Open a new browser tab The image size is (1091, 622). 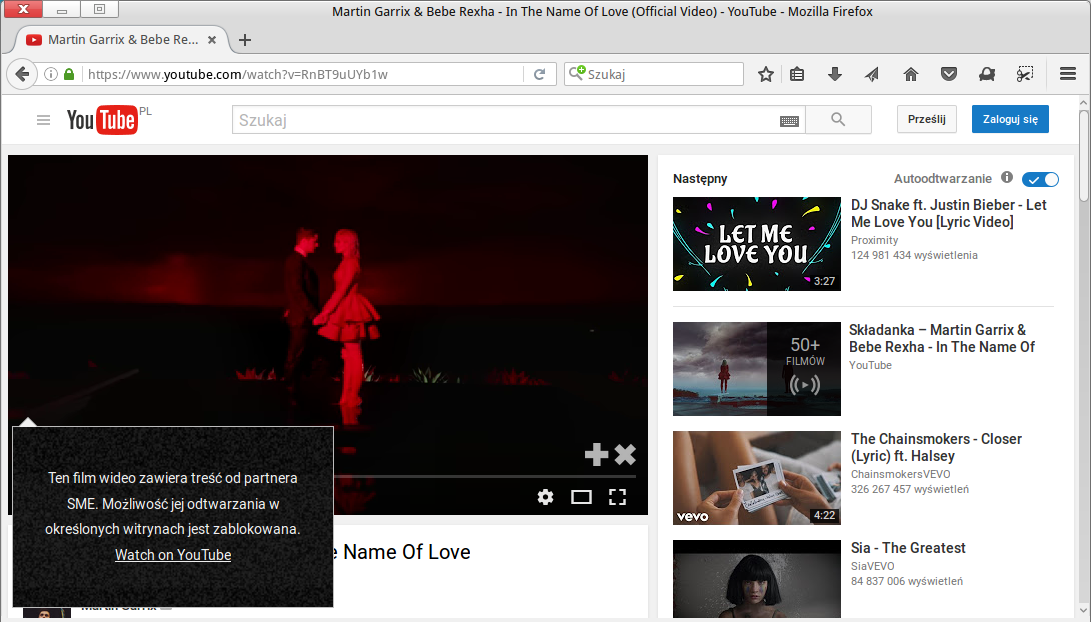click(x=245, y=40)
